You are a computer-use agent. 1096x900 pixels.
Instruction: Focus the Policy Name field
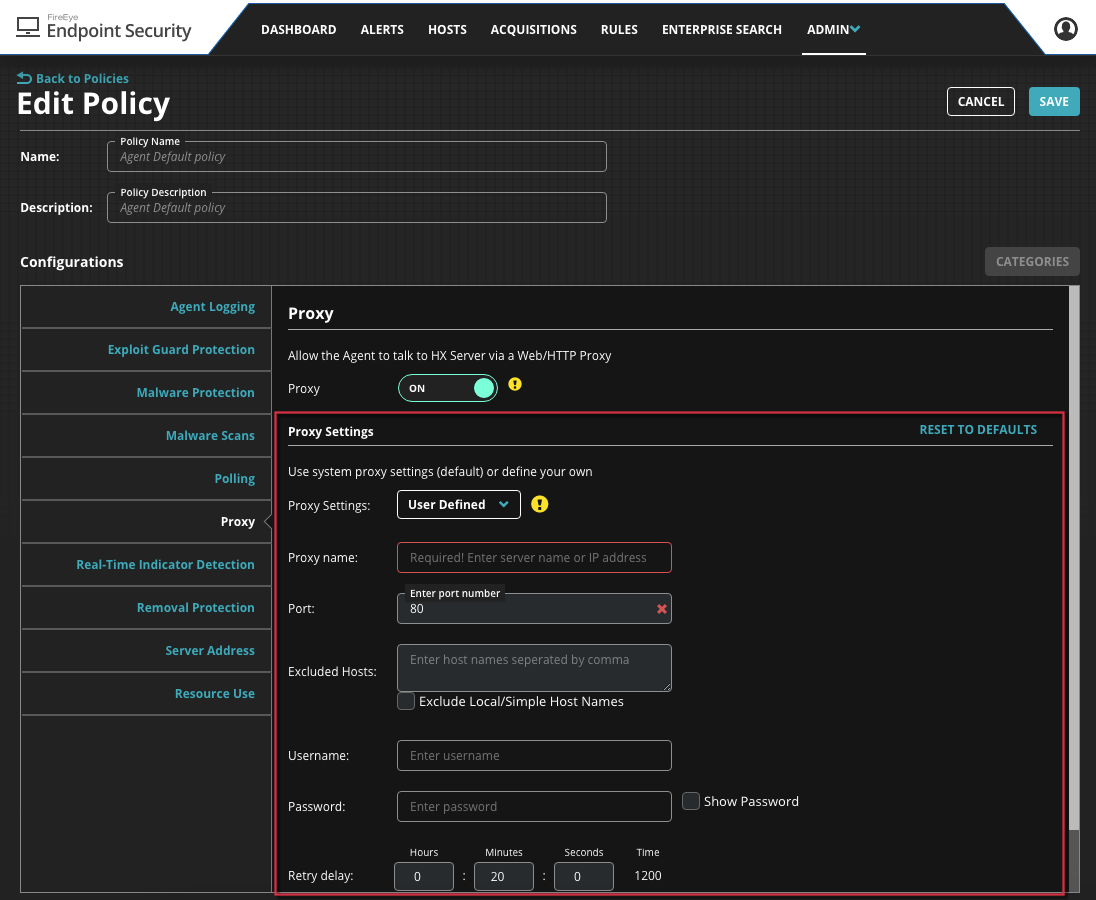tap(356, 157)
